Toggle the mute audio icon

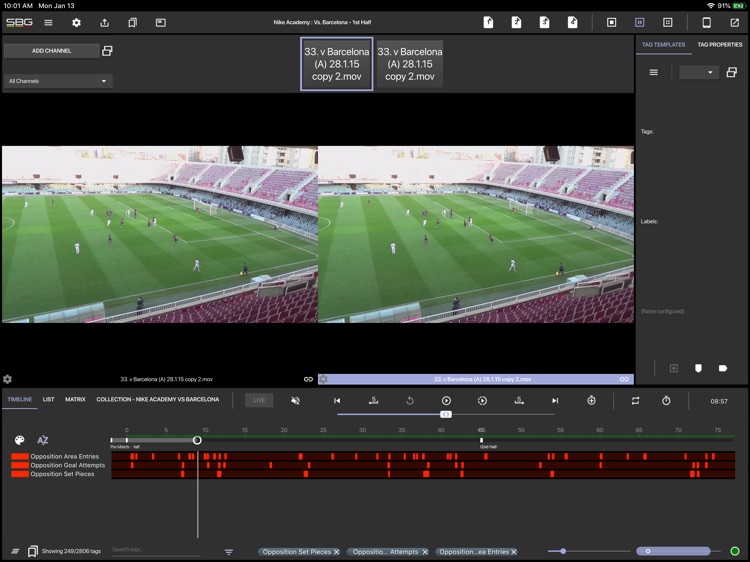point(296,400)
